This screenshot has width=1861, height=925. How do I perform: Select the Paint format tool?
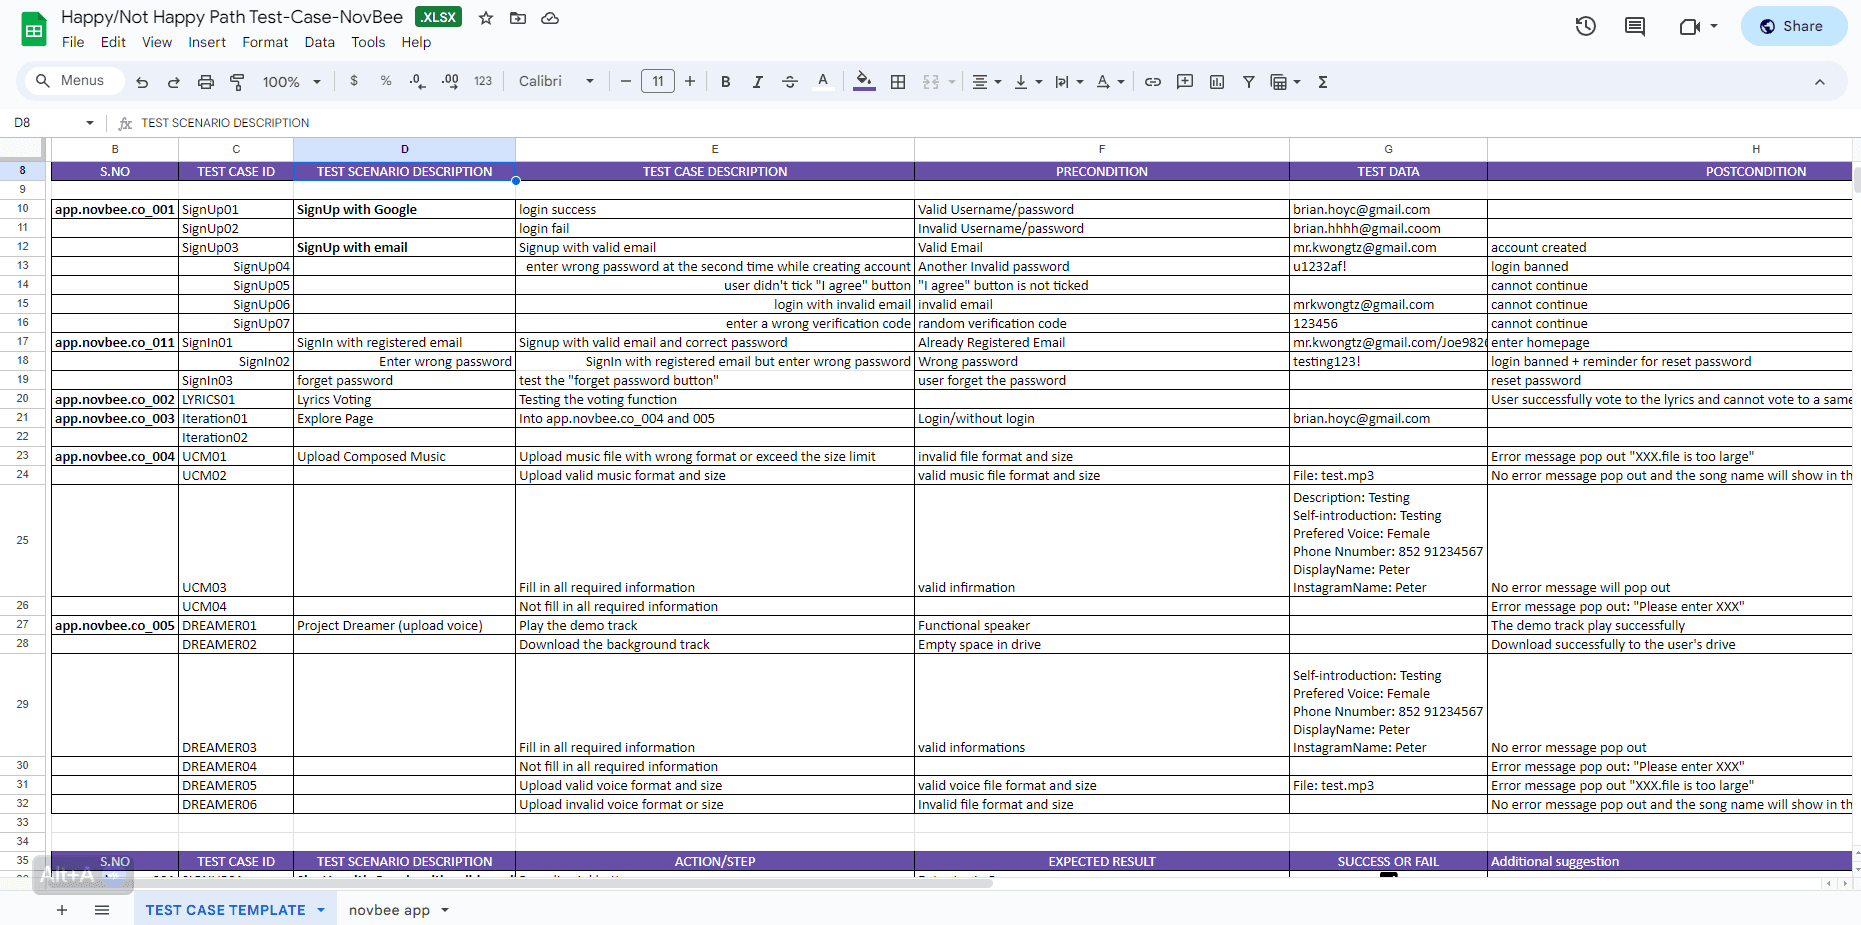[237, 82]
